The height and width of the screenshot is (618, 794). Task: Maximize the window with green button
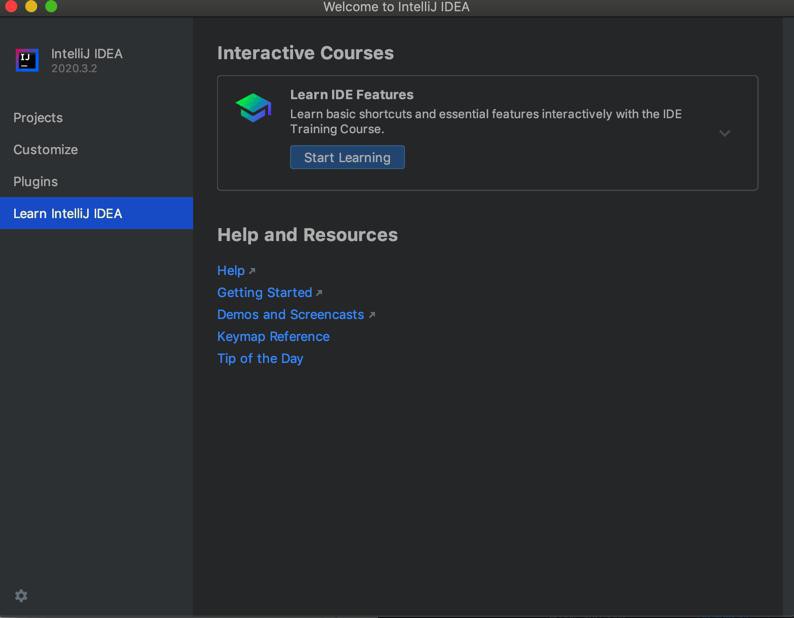pos(51,6)
